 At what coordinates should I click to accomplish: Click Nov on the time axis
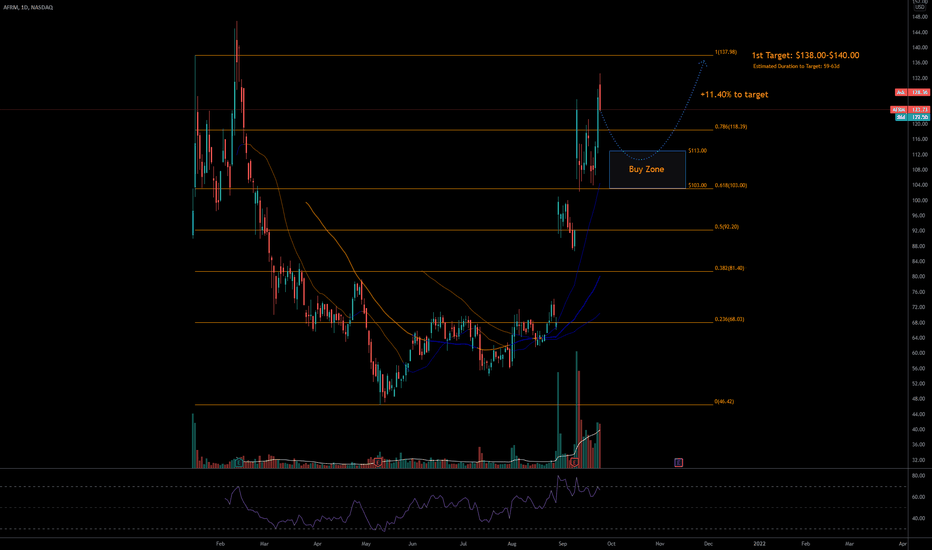coord(660,544)
